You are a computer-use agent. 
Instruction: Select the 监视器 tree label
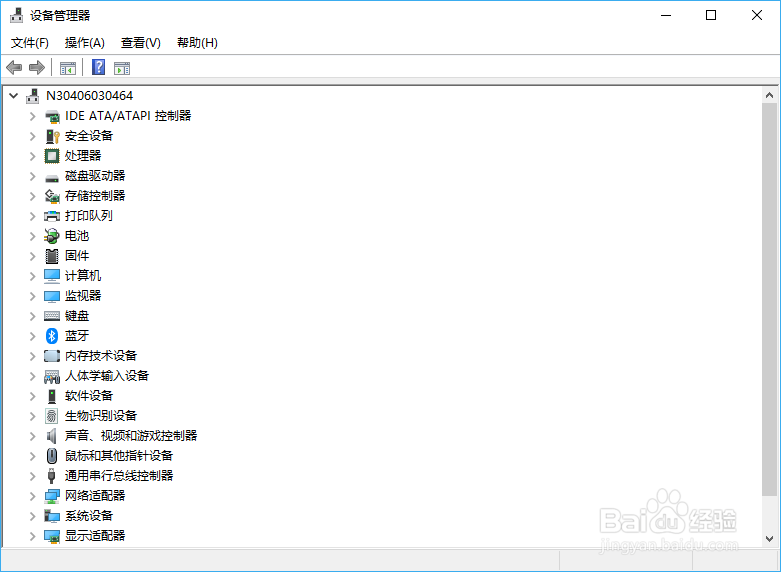[x=83, y=295]
